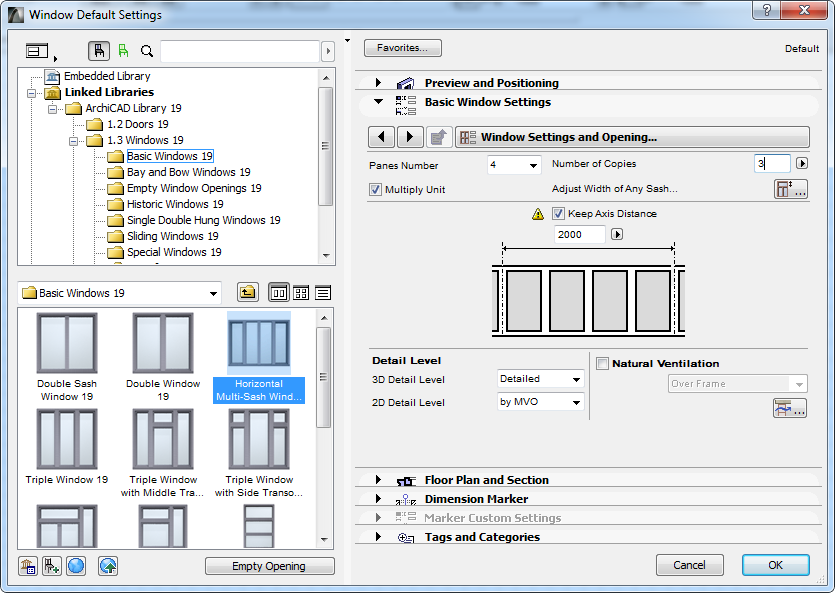Click the warning triangle icon
Viewport: 835px width, 593px height.
[x=538, y=214]
